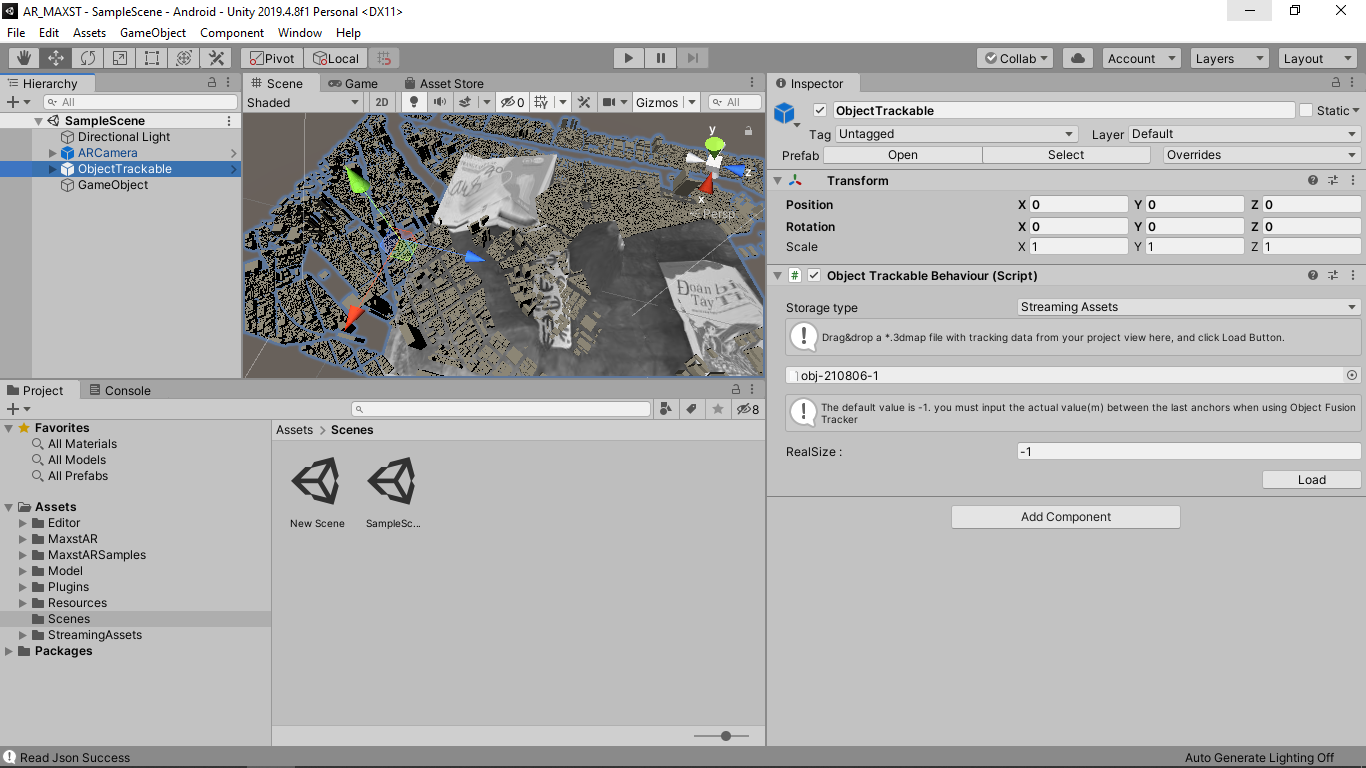This screenshot has height=768, width=1366.
Task: Enable the Static checkbox
Action: pos(1306,110)
